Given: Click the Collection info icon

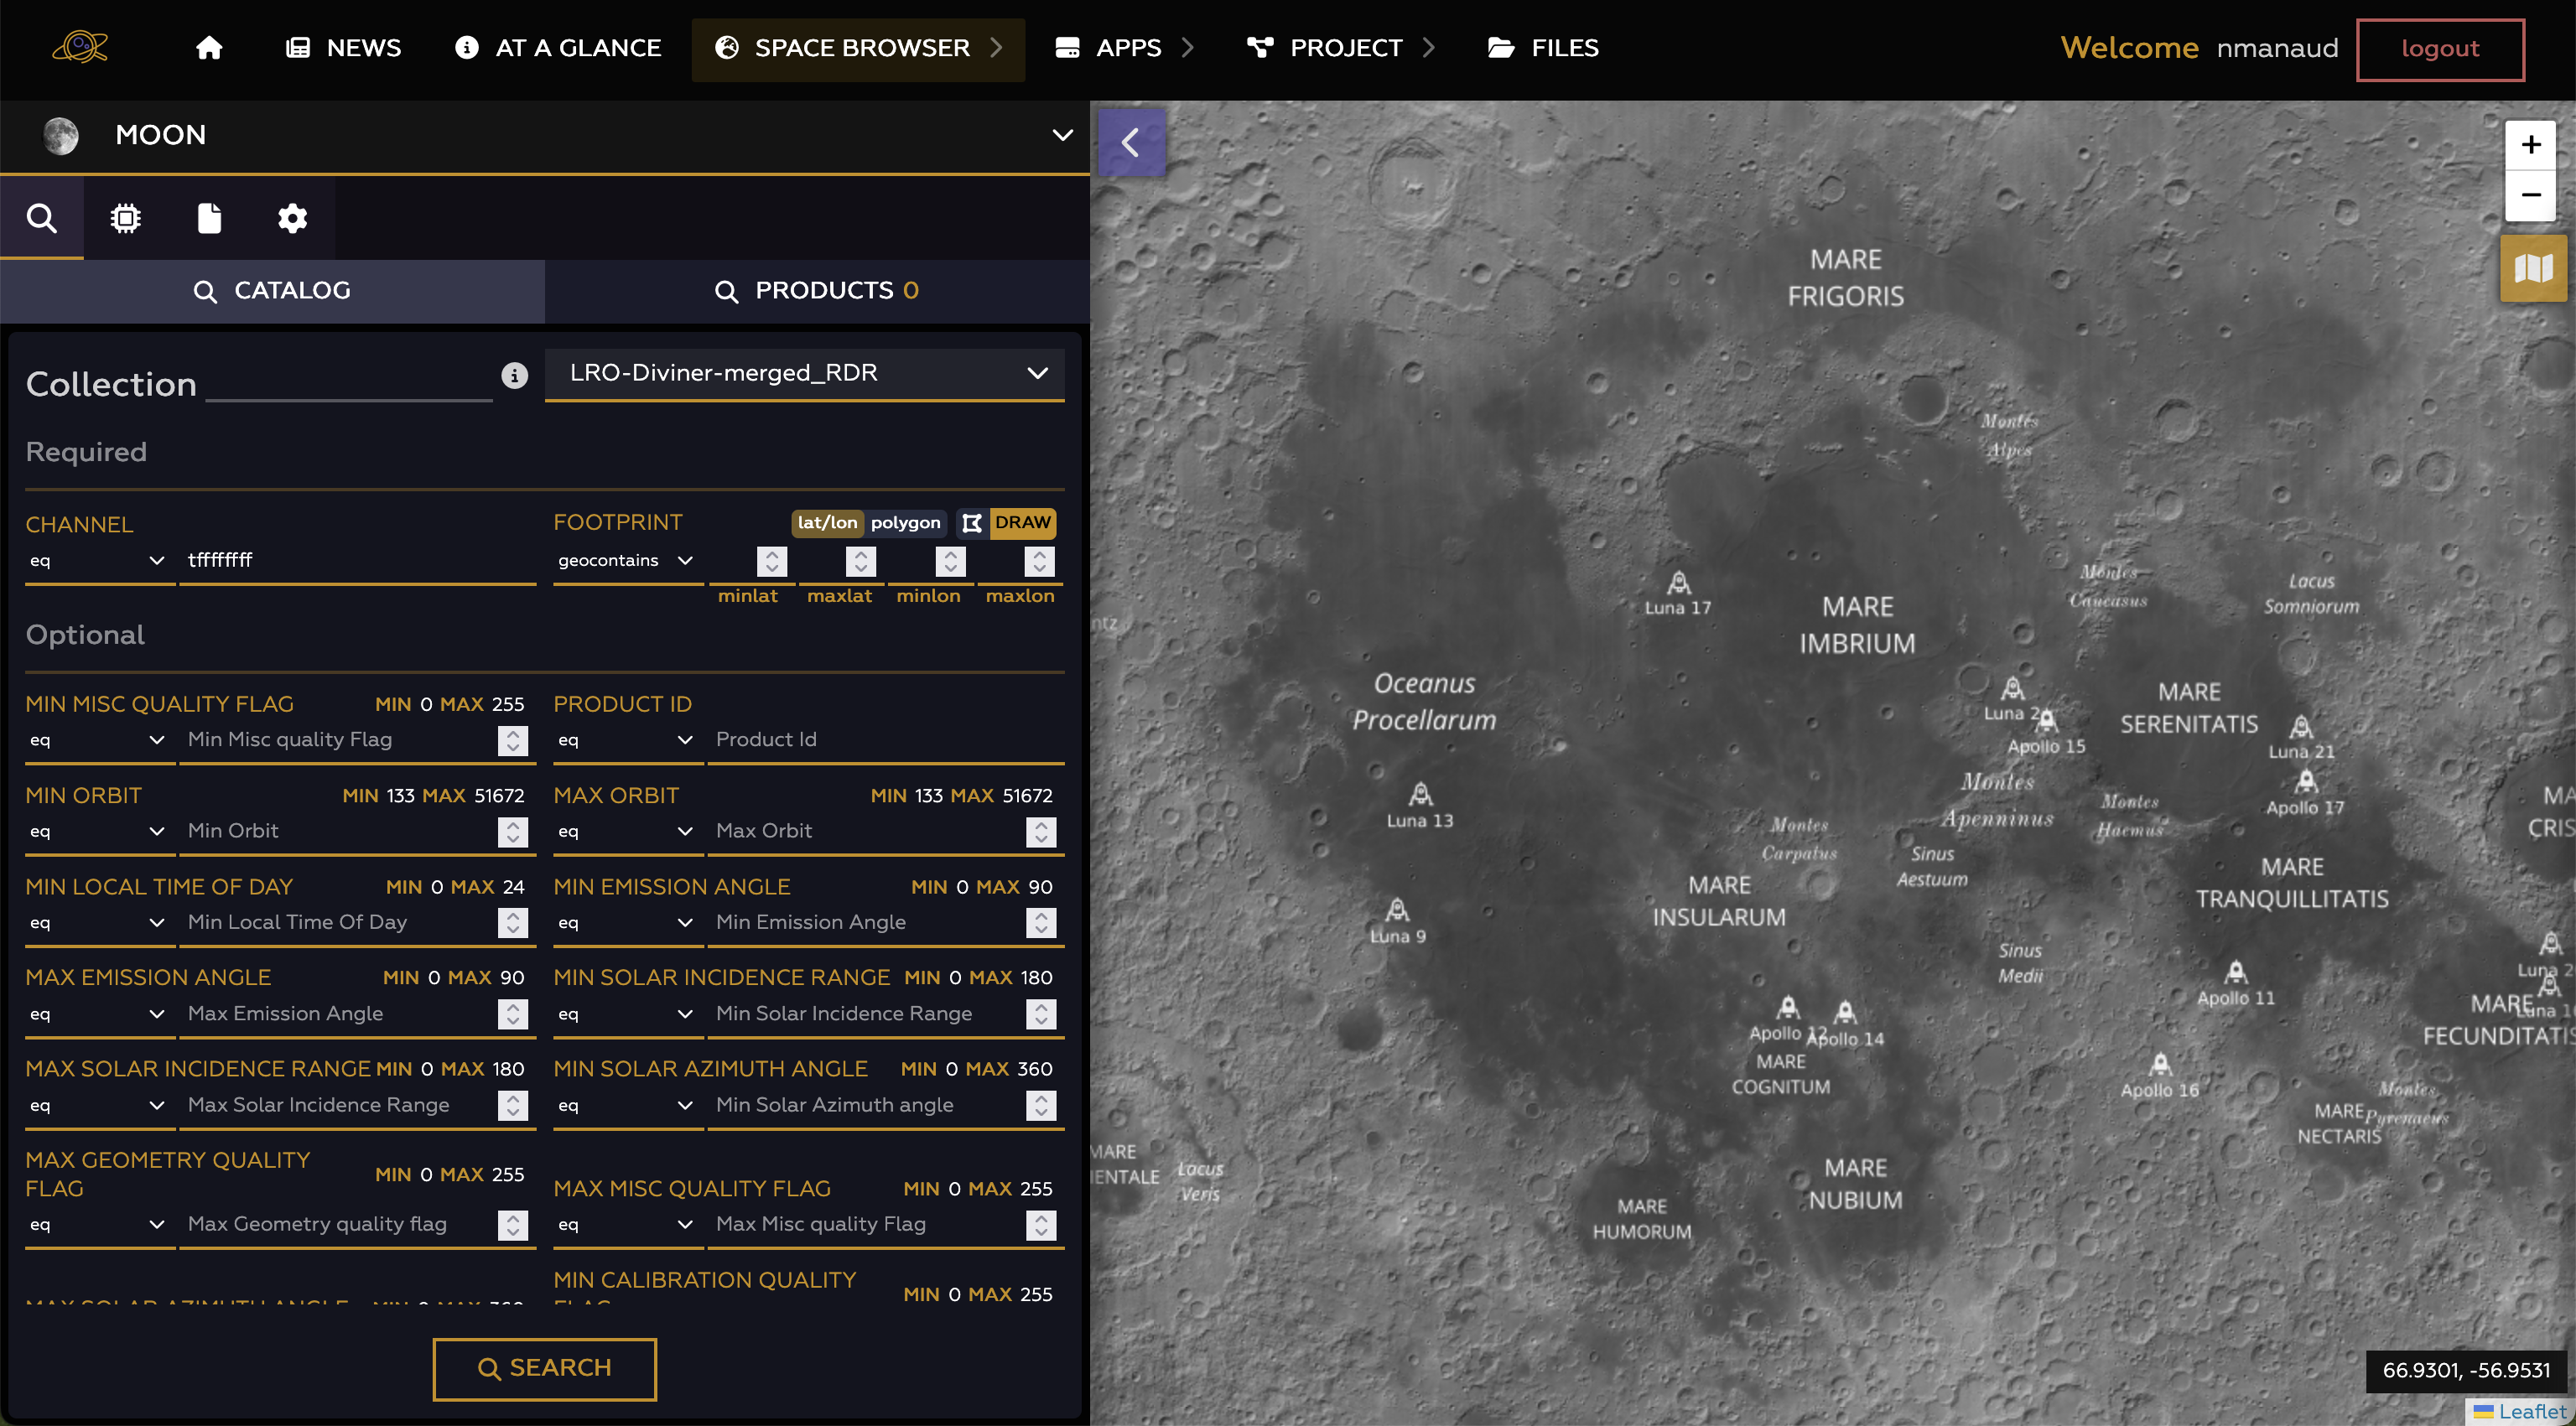Looking at the screenshot, I should pos(514,375).
